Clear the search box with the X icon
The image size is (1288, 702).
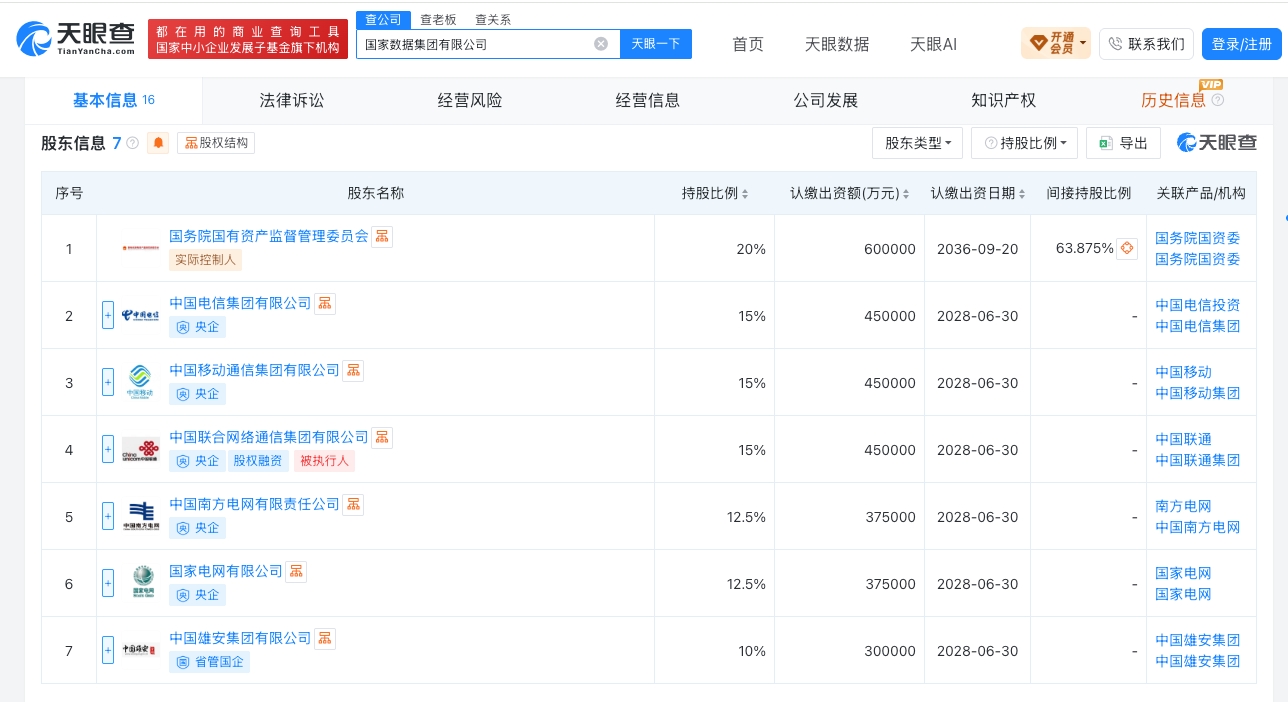601,44
